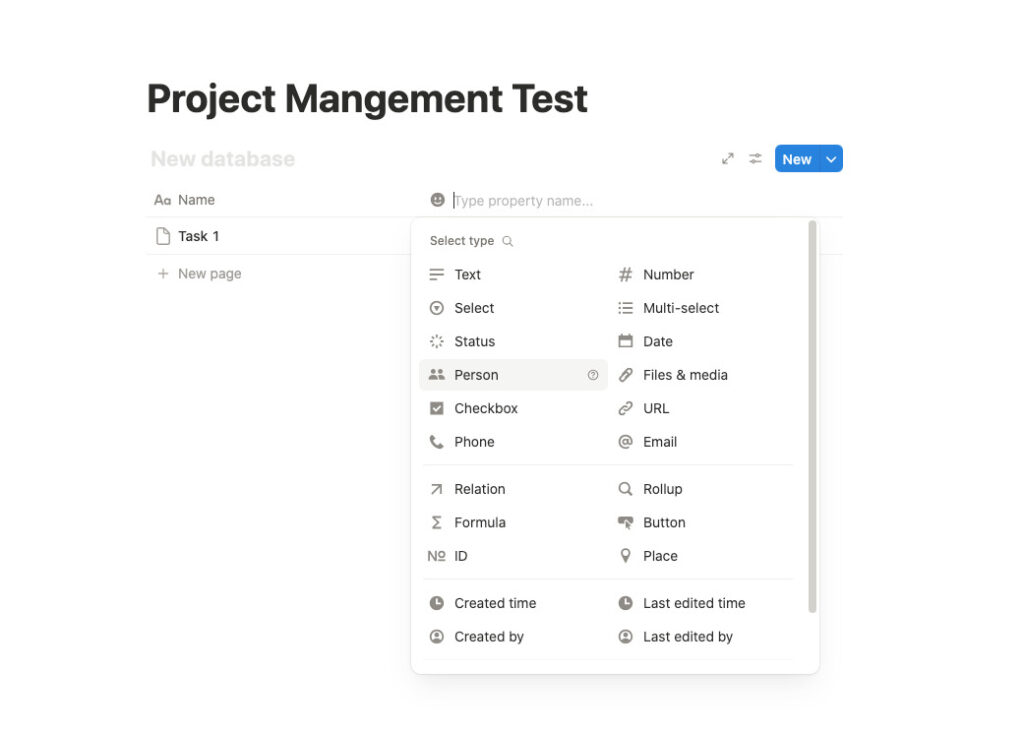Click the plus icon beside New page
The width and height of the screenshot is (1024, 732).
163,274
